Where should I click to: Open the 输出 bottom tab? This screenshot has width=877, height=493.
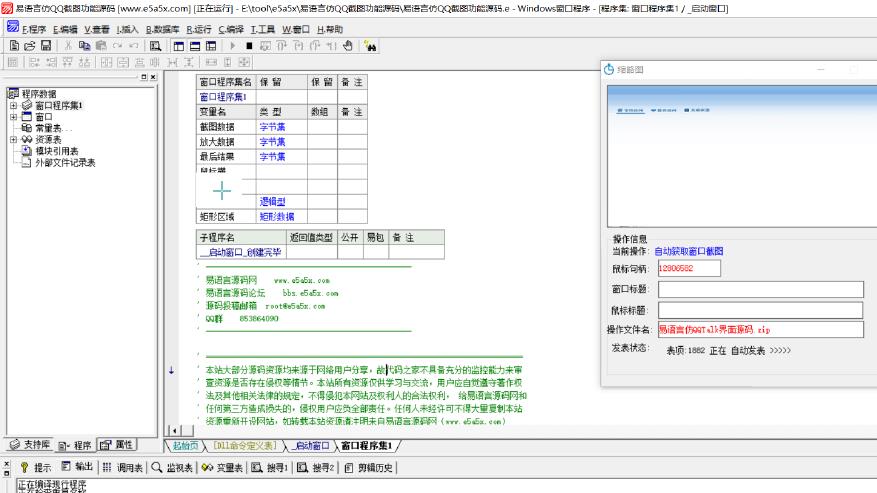click(77, 467)
